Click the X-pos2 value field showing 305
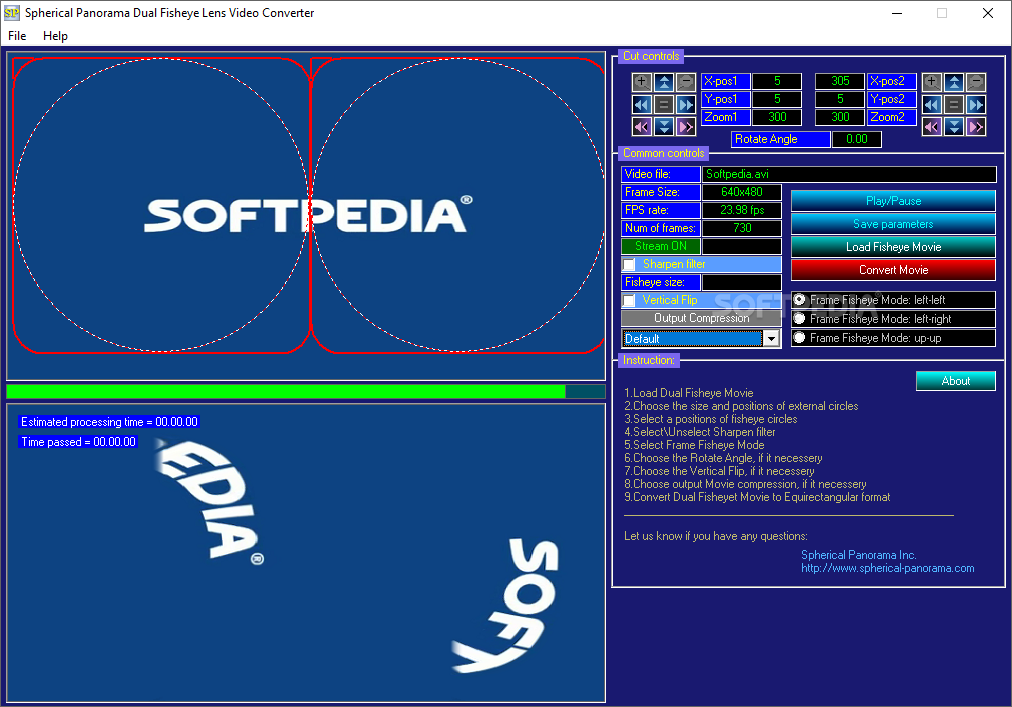 [x=840, y=81]
